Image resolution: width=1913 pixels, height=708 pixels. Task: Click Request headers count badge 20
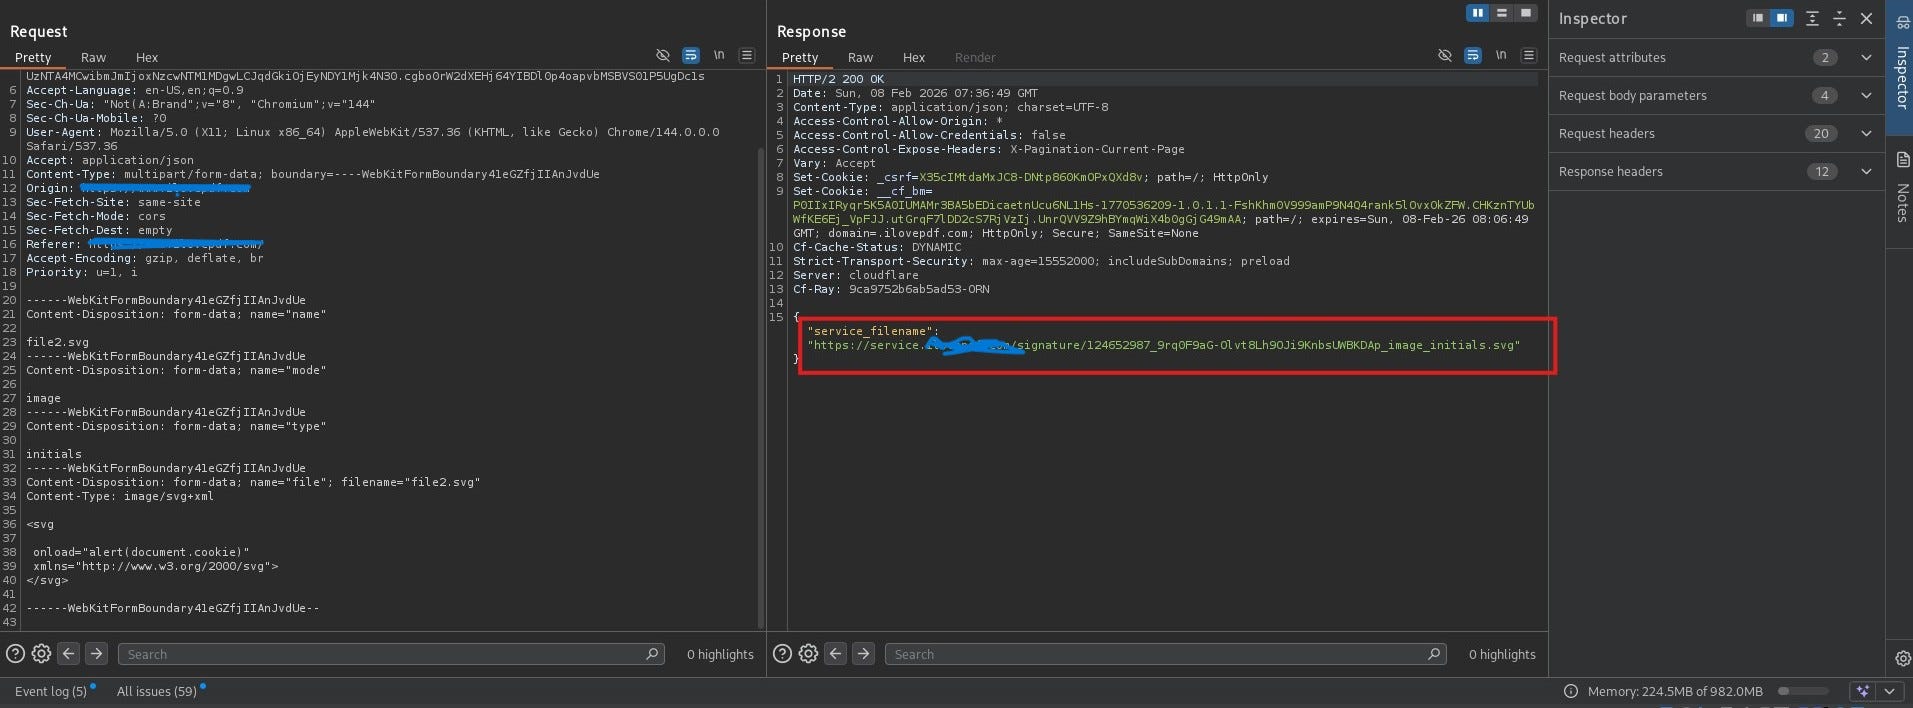pos(1821,133)
